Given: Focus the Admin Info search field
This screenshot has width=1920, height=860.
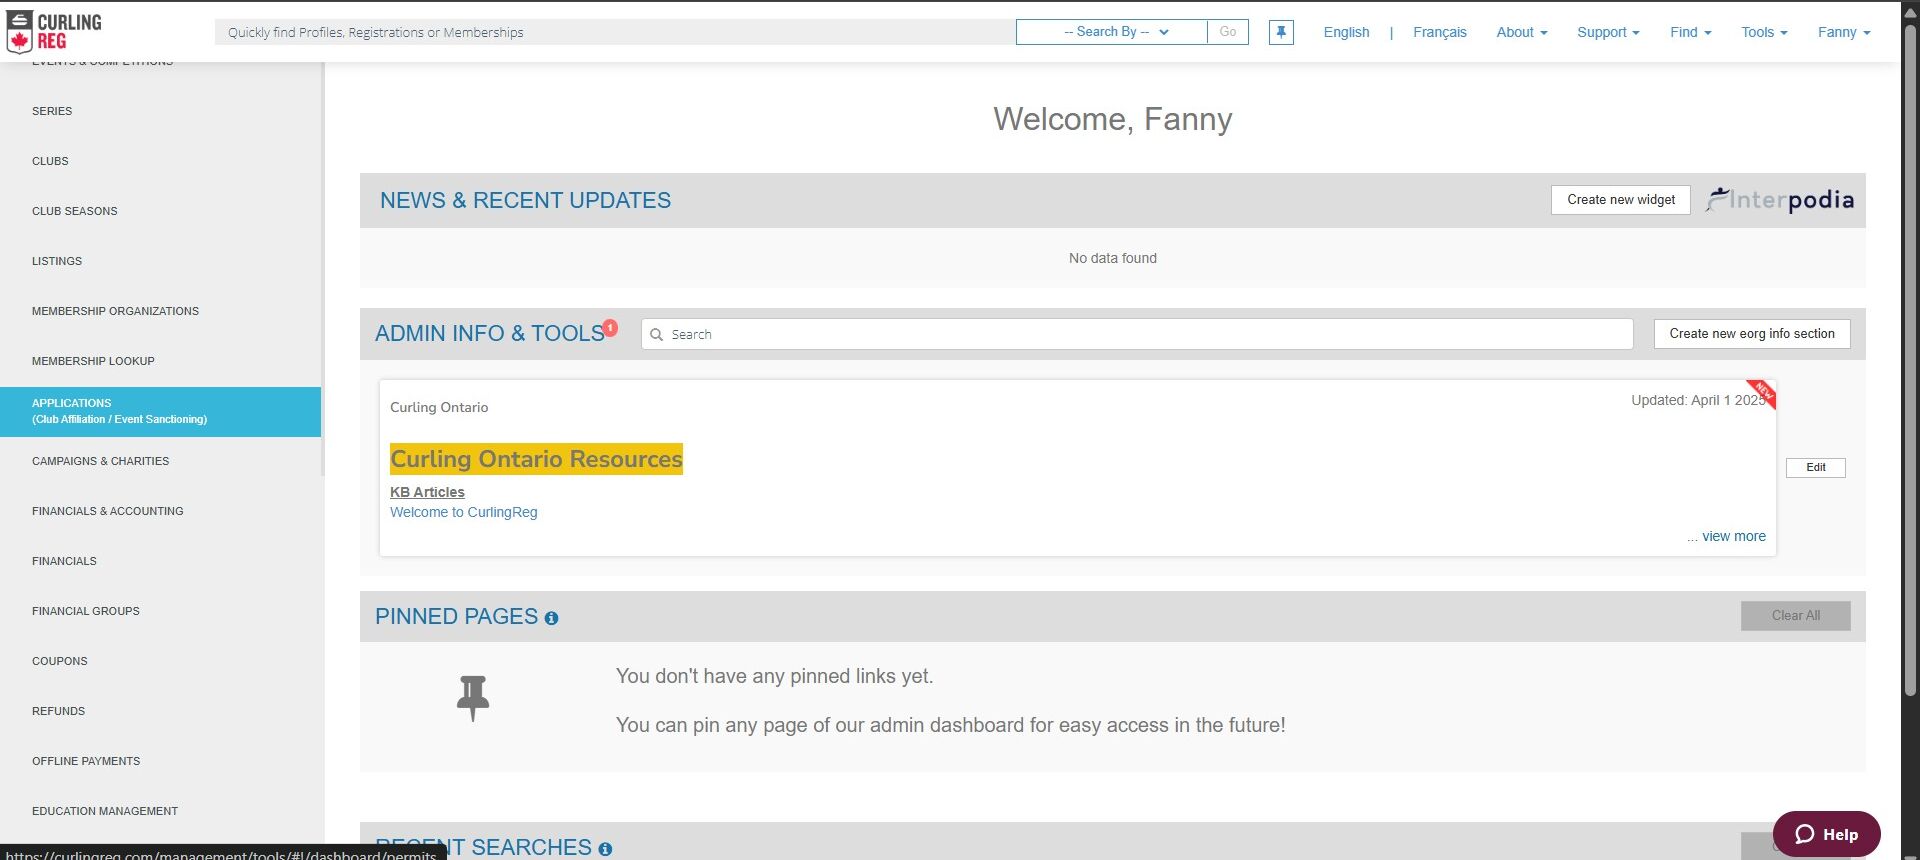Looking at the screenshot, I should [x=1137, y=334].
